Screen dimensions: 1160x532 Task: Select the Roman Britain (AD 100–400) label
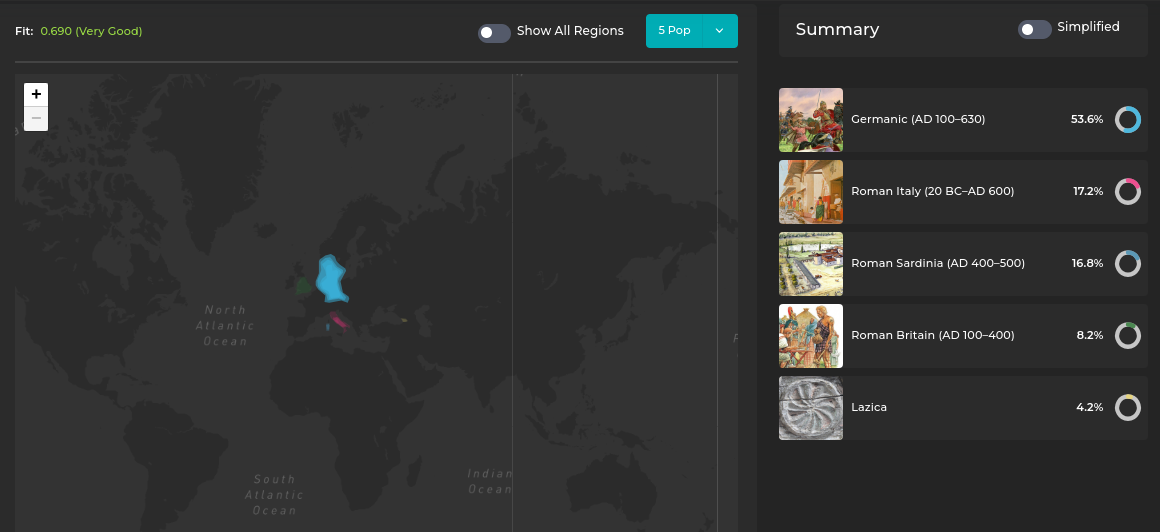(933, 335)
